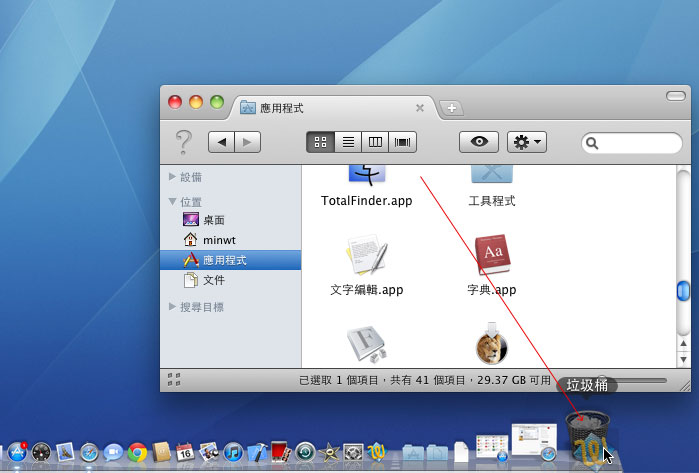Click the TotalFinder.app file name label
Image resolution: width=699 pixels, height=473 pixels.
[366, 201]
